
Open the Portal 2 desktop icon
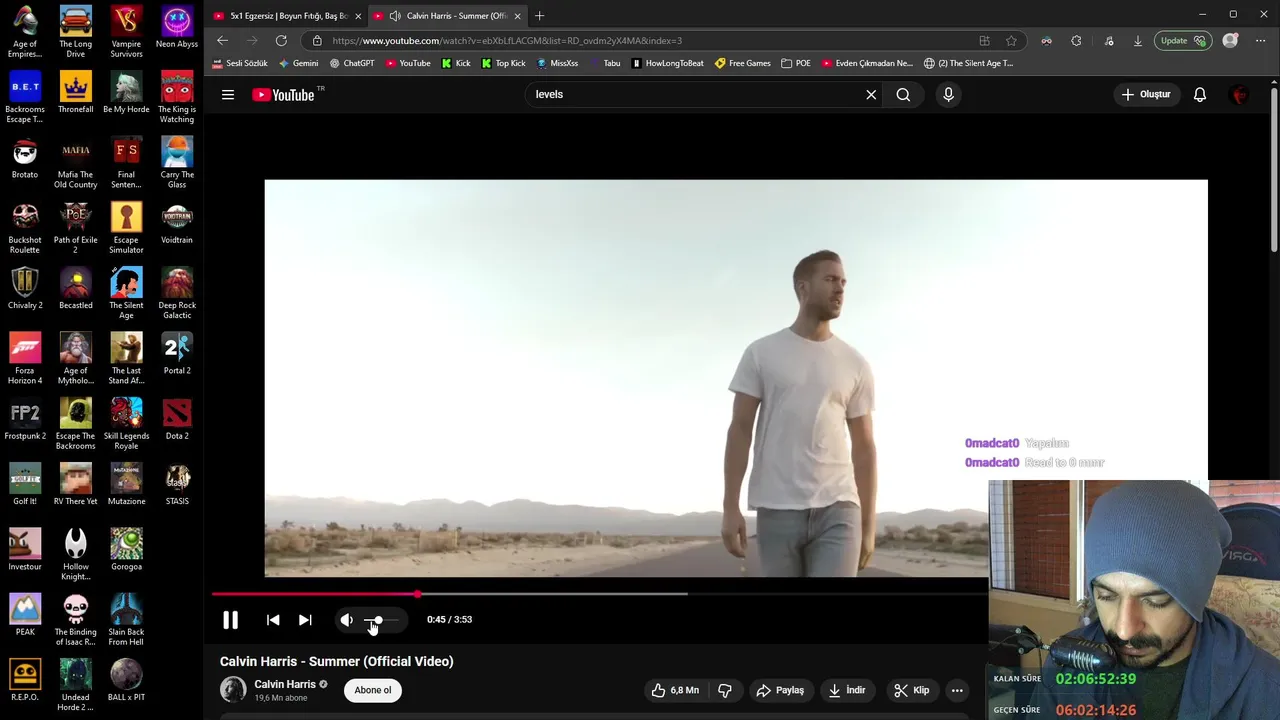(177, 355)
